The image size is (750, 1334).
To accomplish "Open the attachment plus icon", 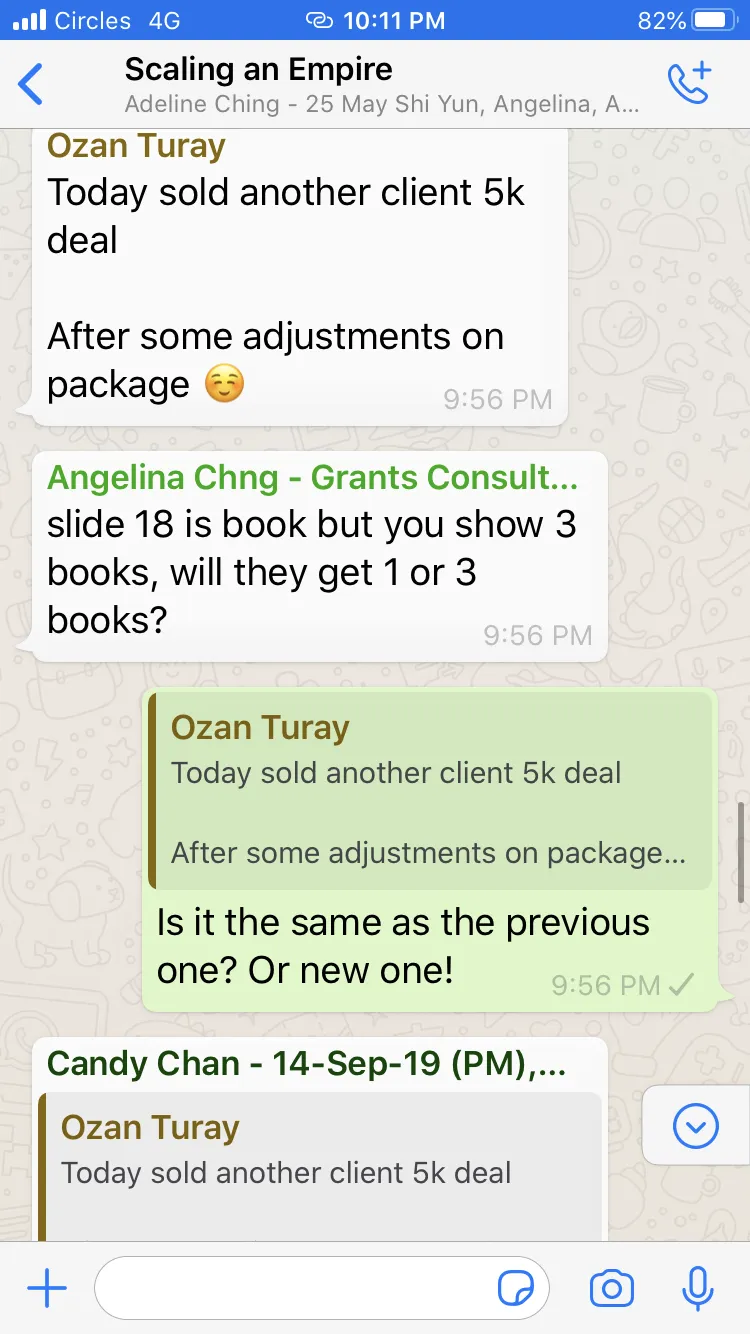I will [x=46, y=1289].
